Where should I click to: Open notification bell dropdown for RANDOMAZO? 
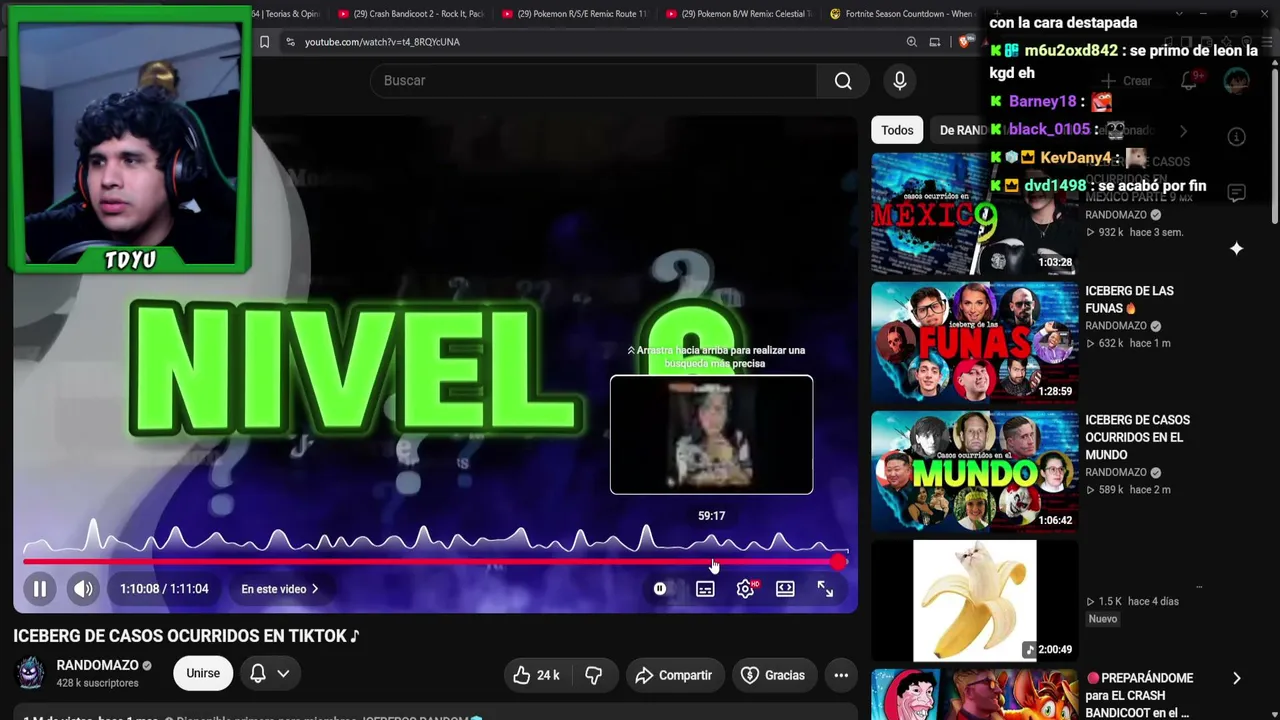point(270,673)
